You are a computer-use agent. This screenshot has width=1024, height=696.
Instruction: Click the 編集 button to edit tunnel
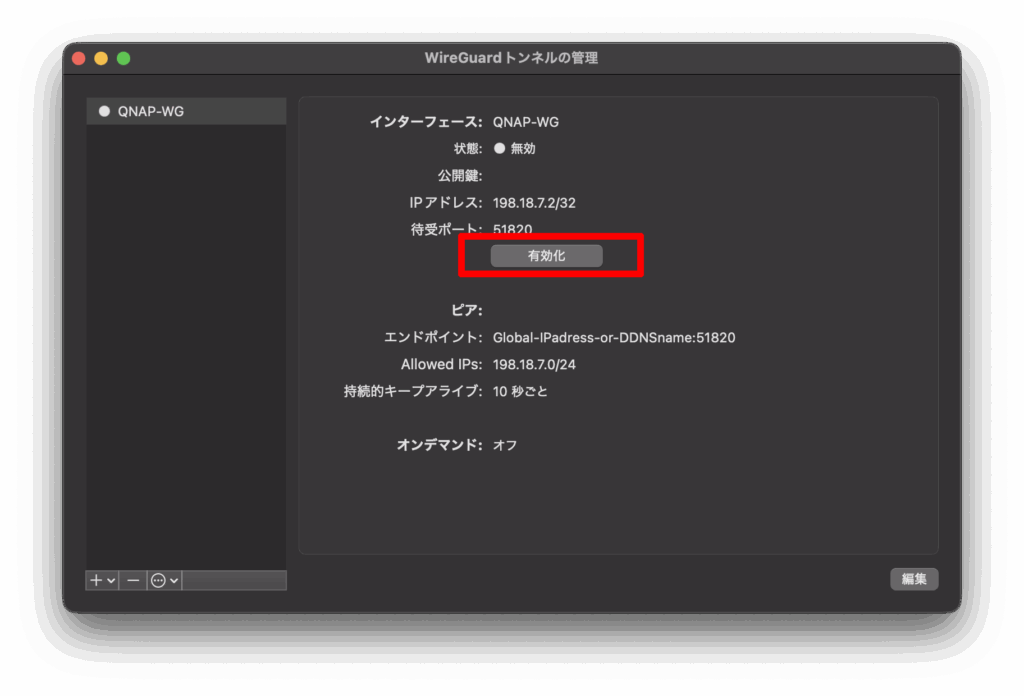(x=913, y=579)
